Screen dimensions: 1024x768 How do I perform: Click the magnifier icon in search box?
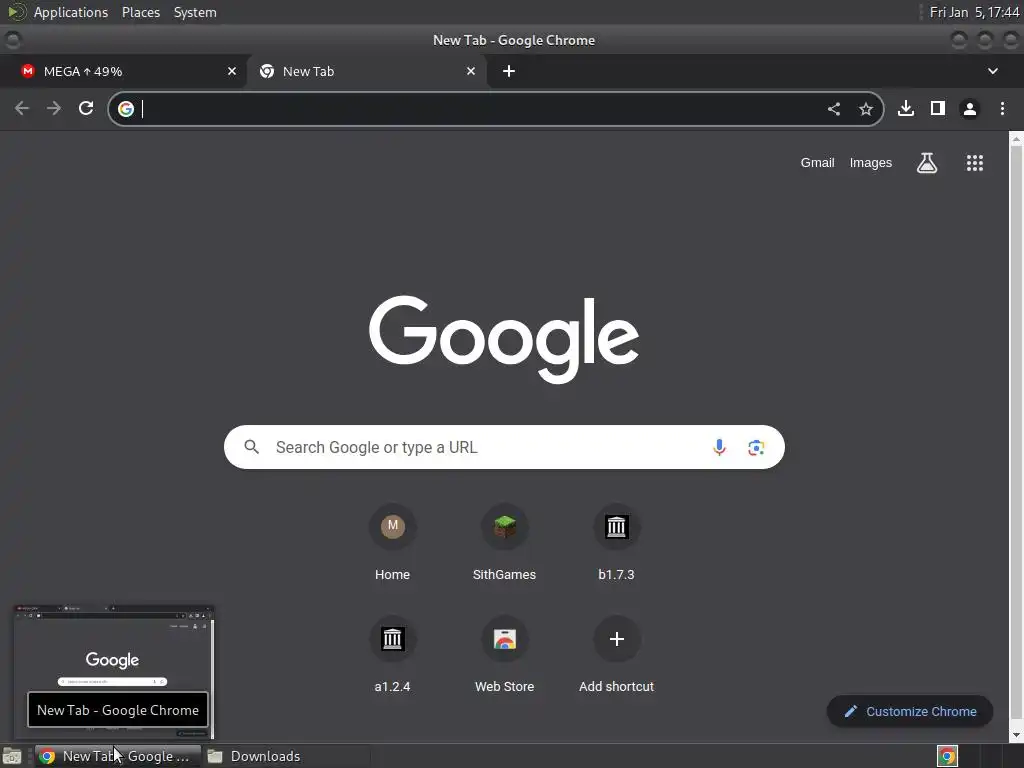click(251, 447)
